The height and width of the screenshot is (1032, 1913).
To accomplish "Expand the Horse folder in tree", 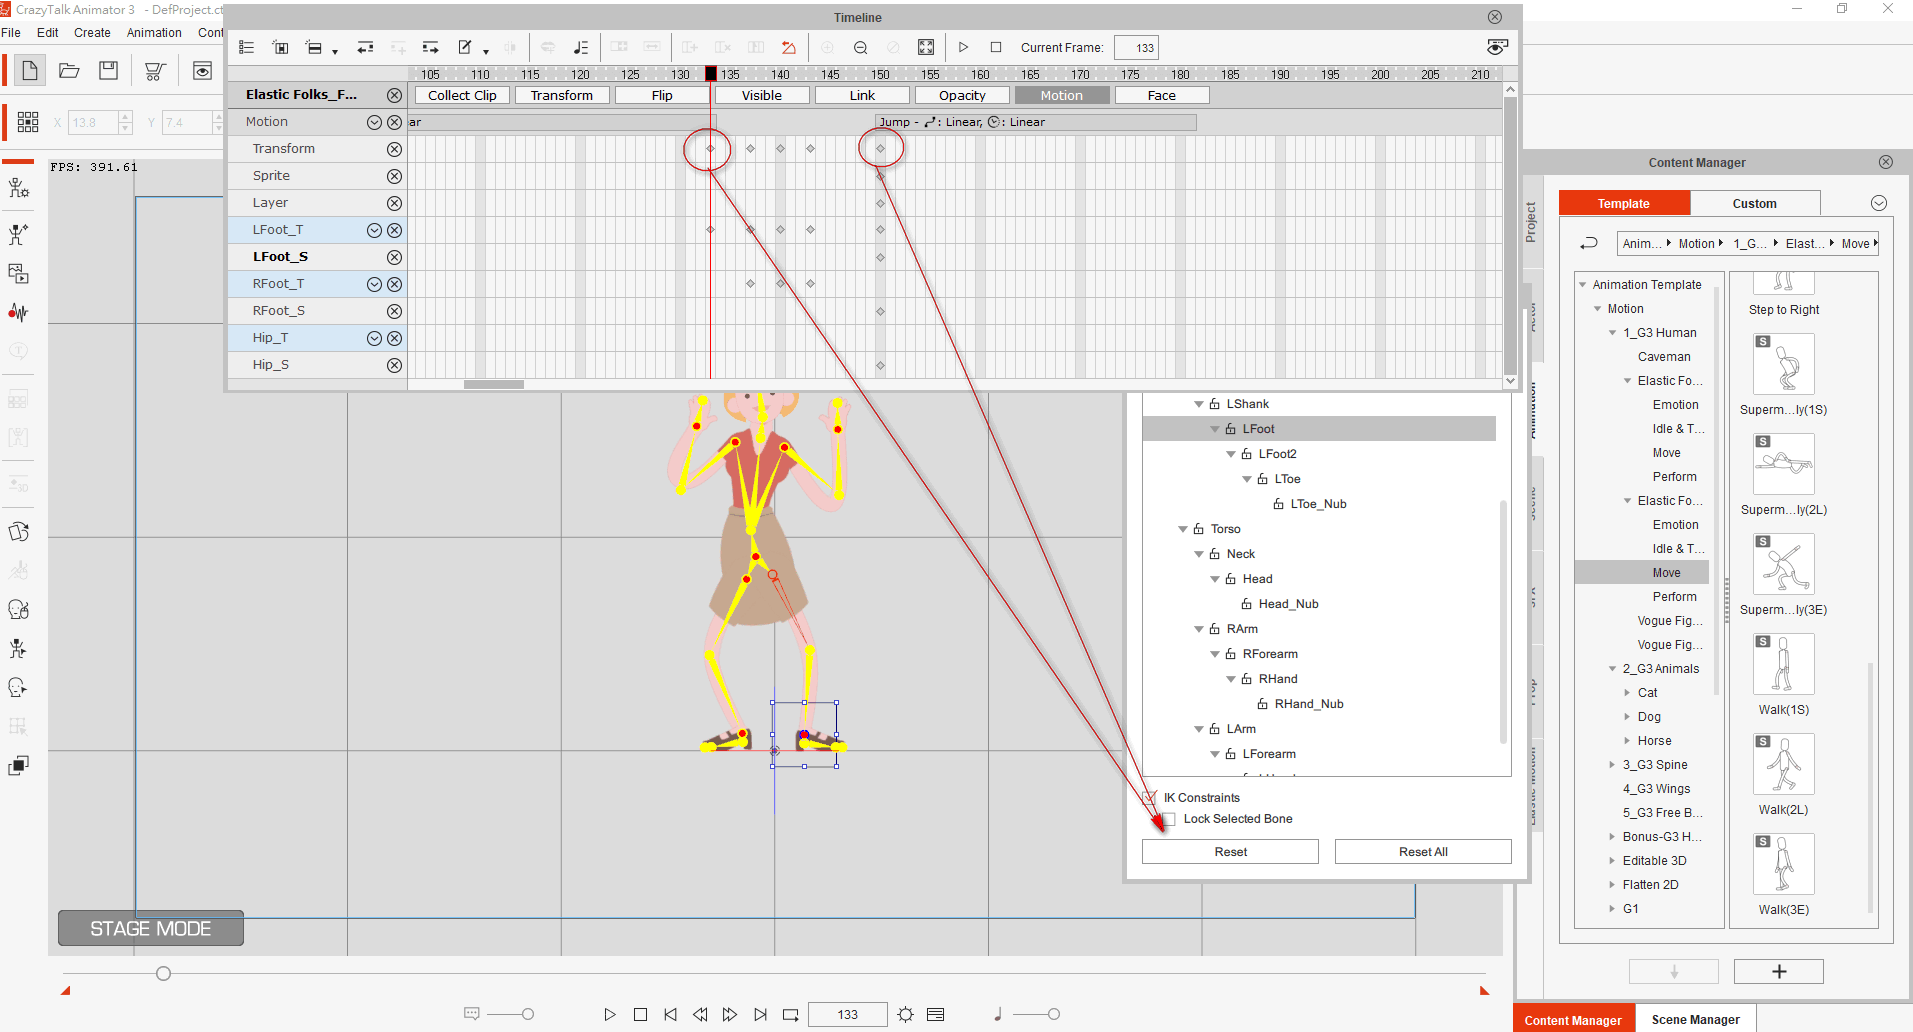I will (x=1627, y=741).
